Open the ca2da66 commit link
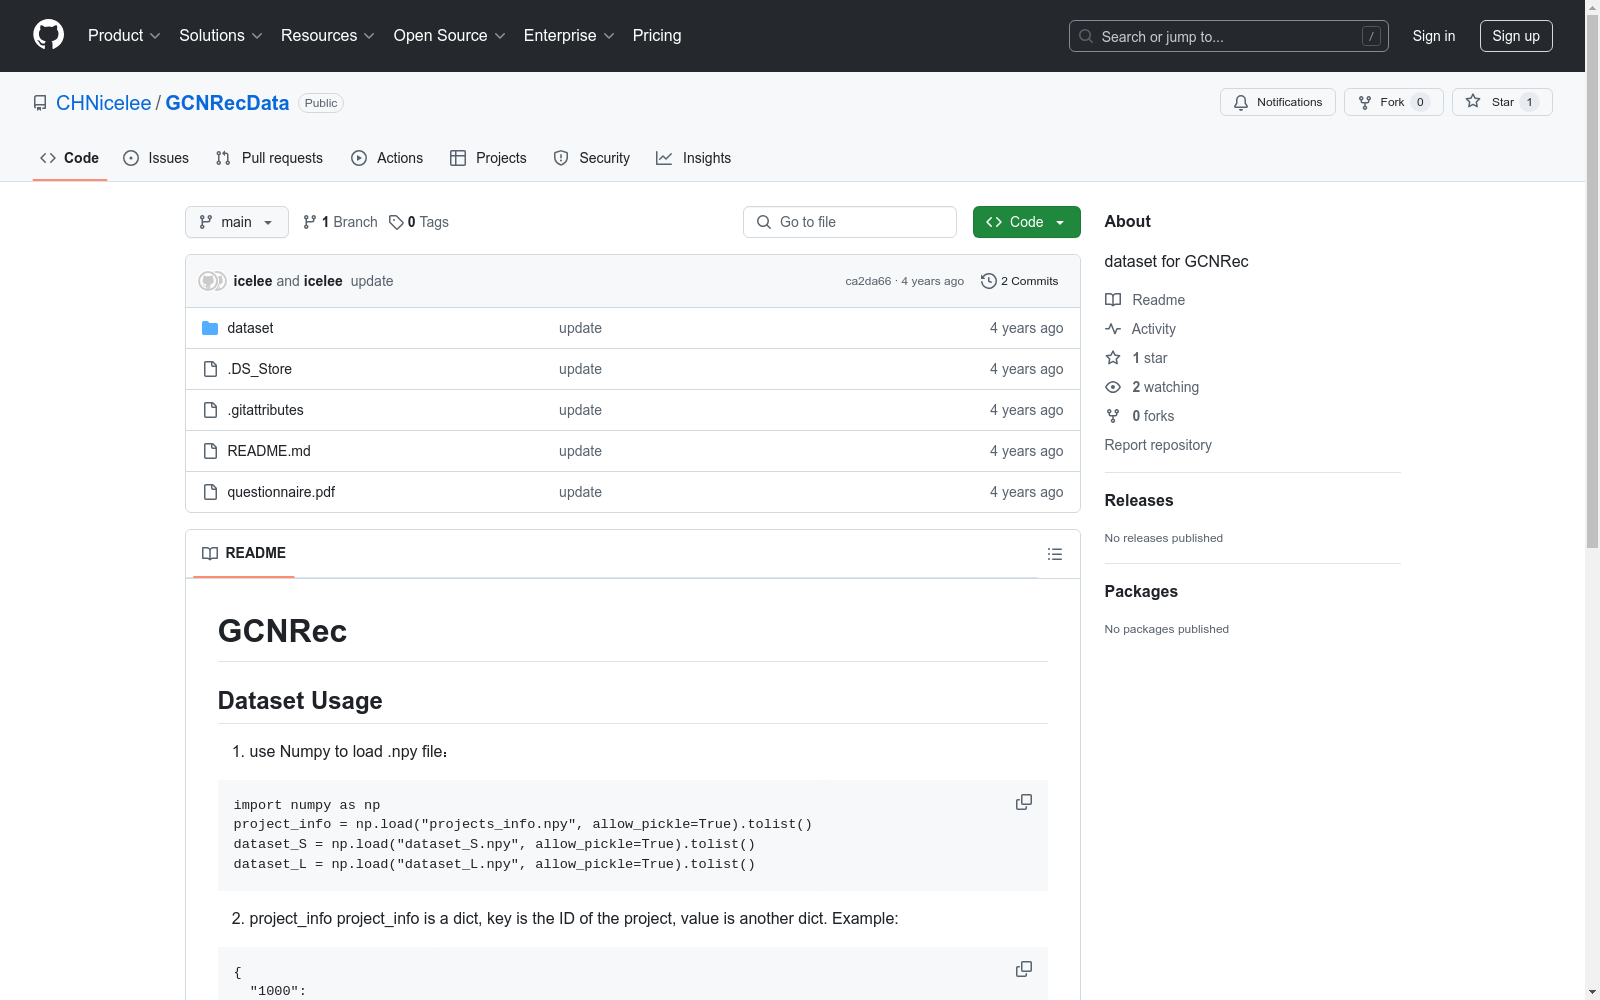The height and width of the screenshot is (1000, 1600). point(868,281)
